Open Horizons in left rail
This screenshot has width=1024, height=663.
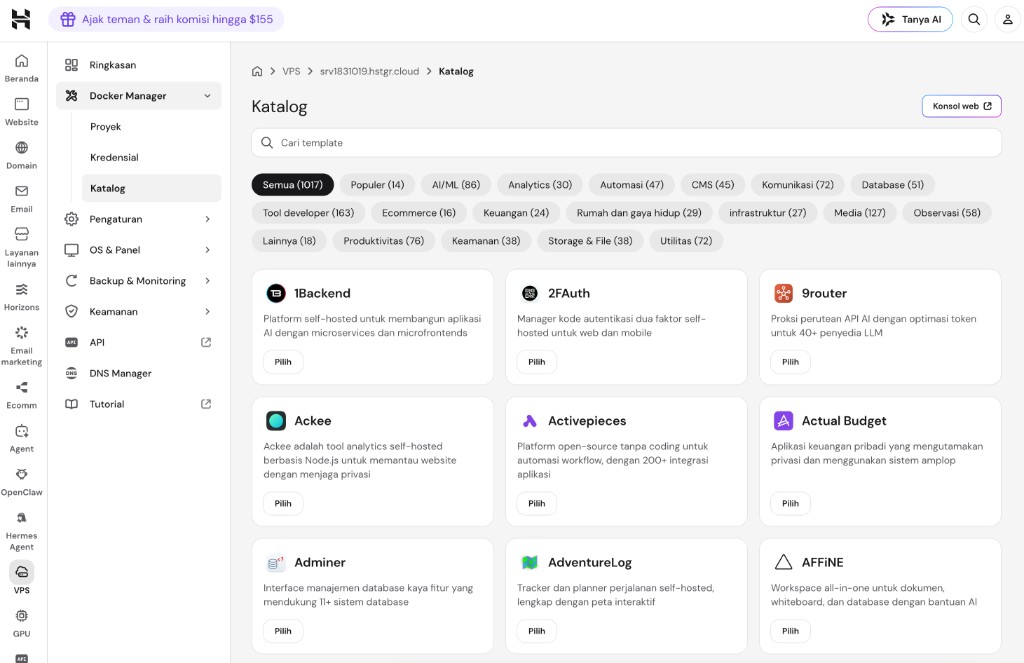pyautogui.click(x=22, y=297)
